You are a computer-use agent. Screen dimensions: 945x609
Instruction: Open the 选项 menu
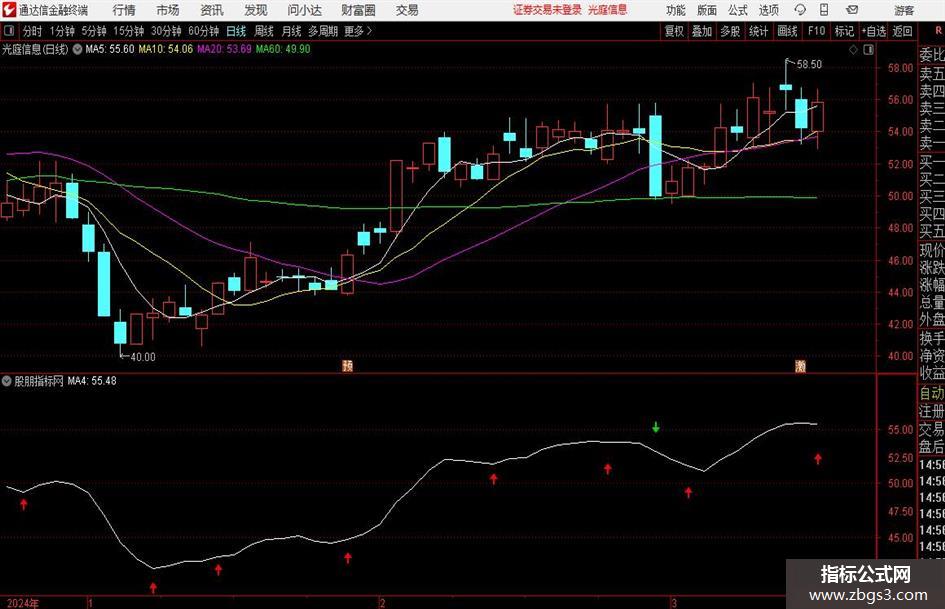pyautogui.click(x=768, y=10)
